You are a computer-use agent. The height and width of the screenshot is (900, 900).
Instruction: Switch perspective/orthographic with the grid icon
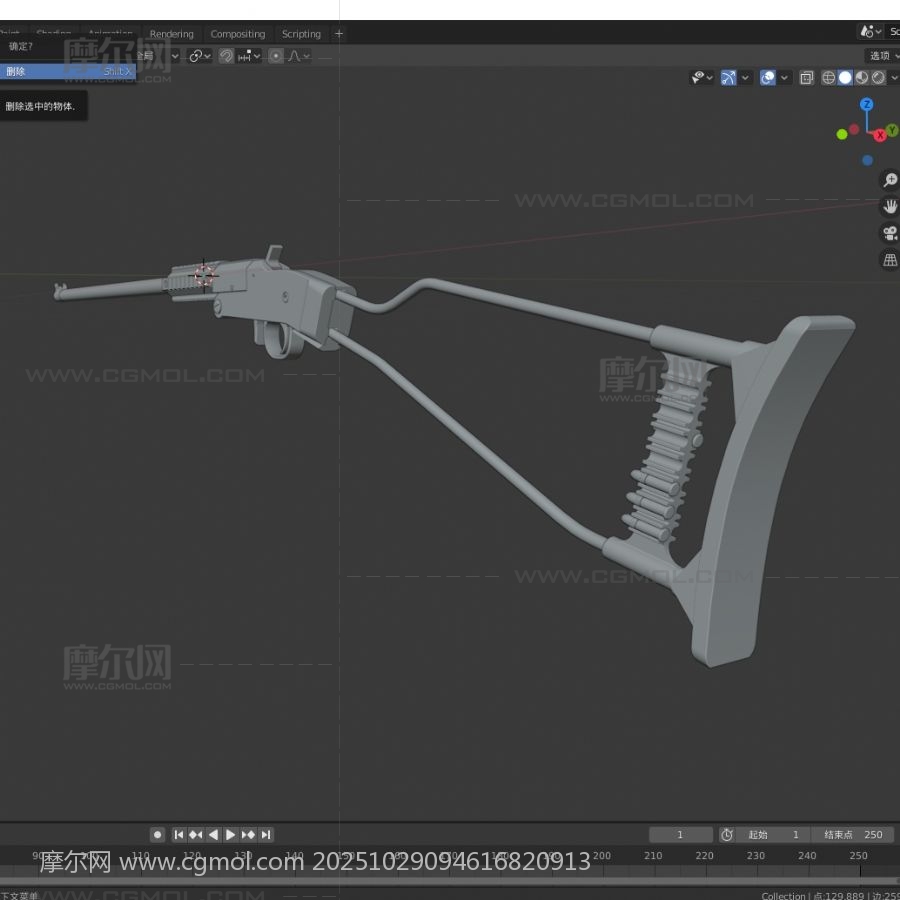click(889, 260)
